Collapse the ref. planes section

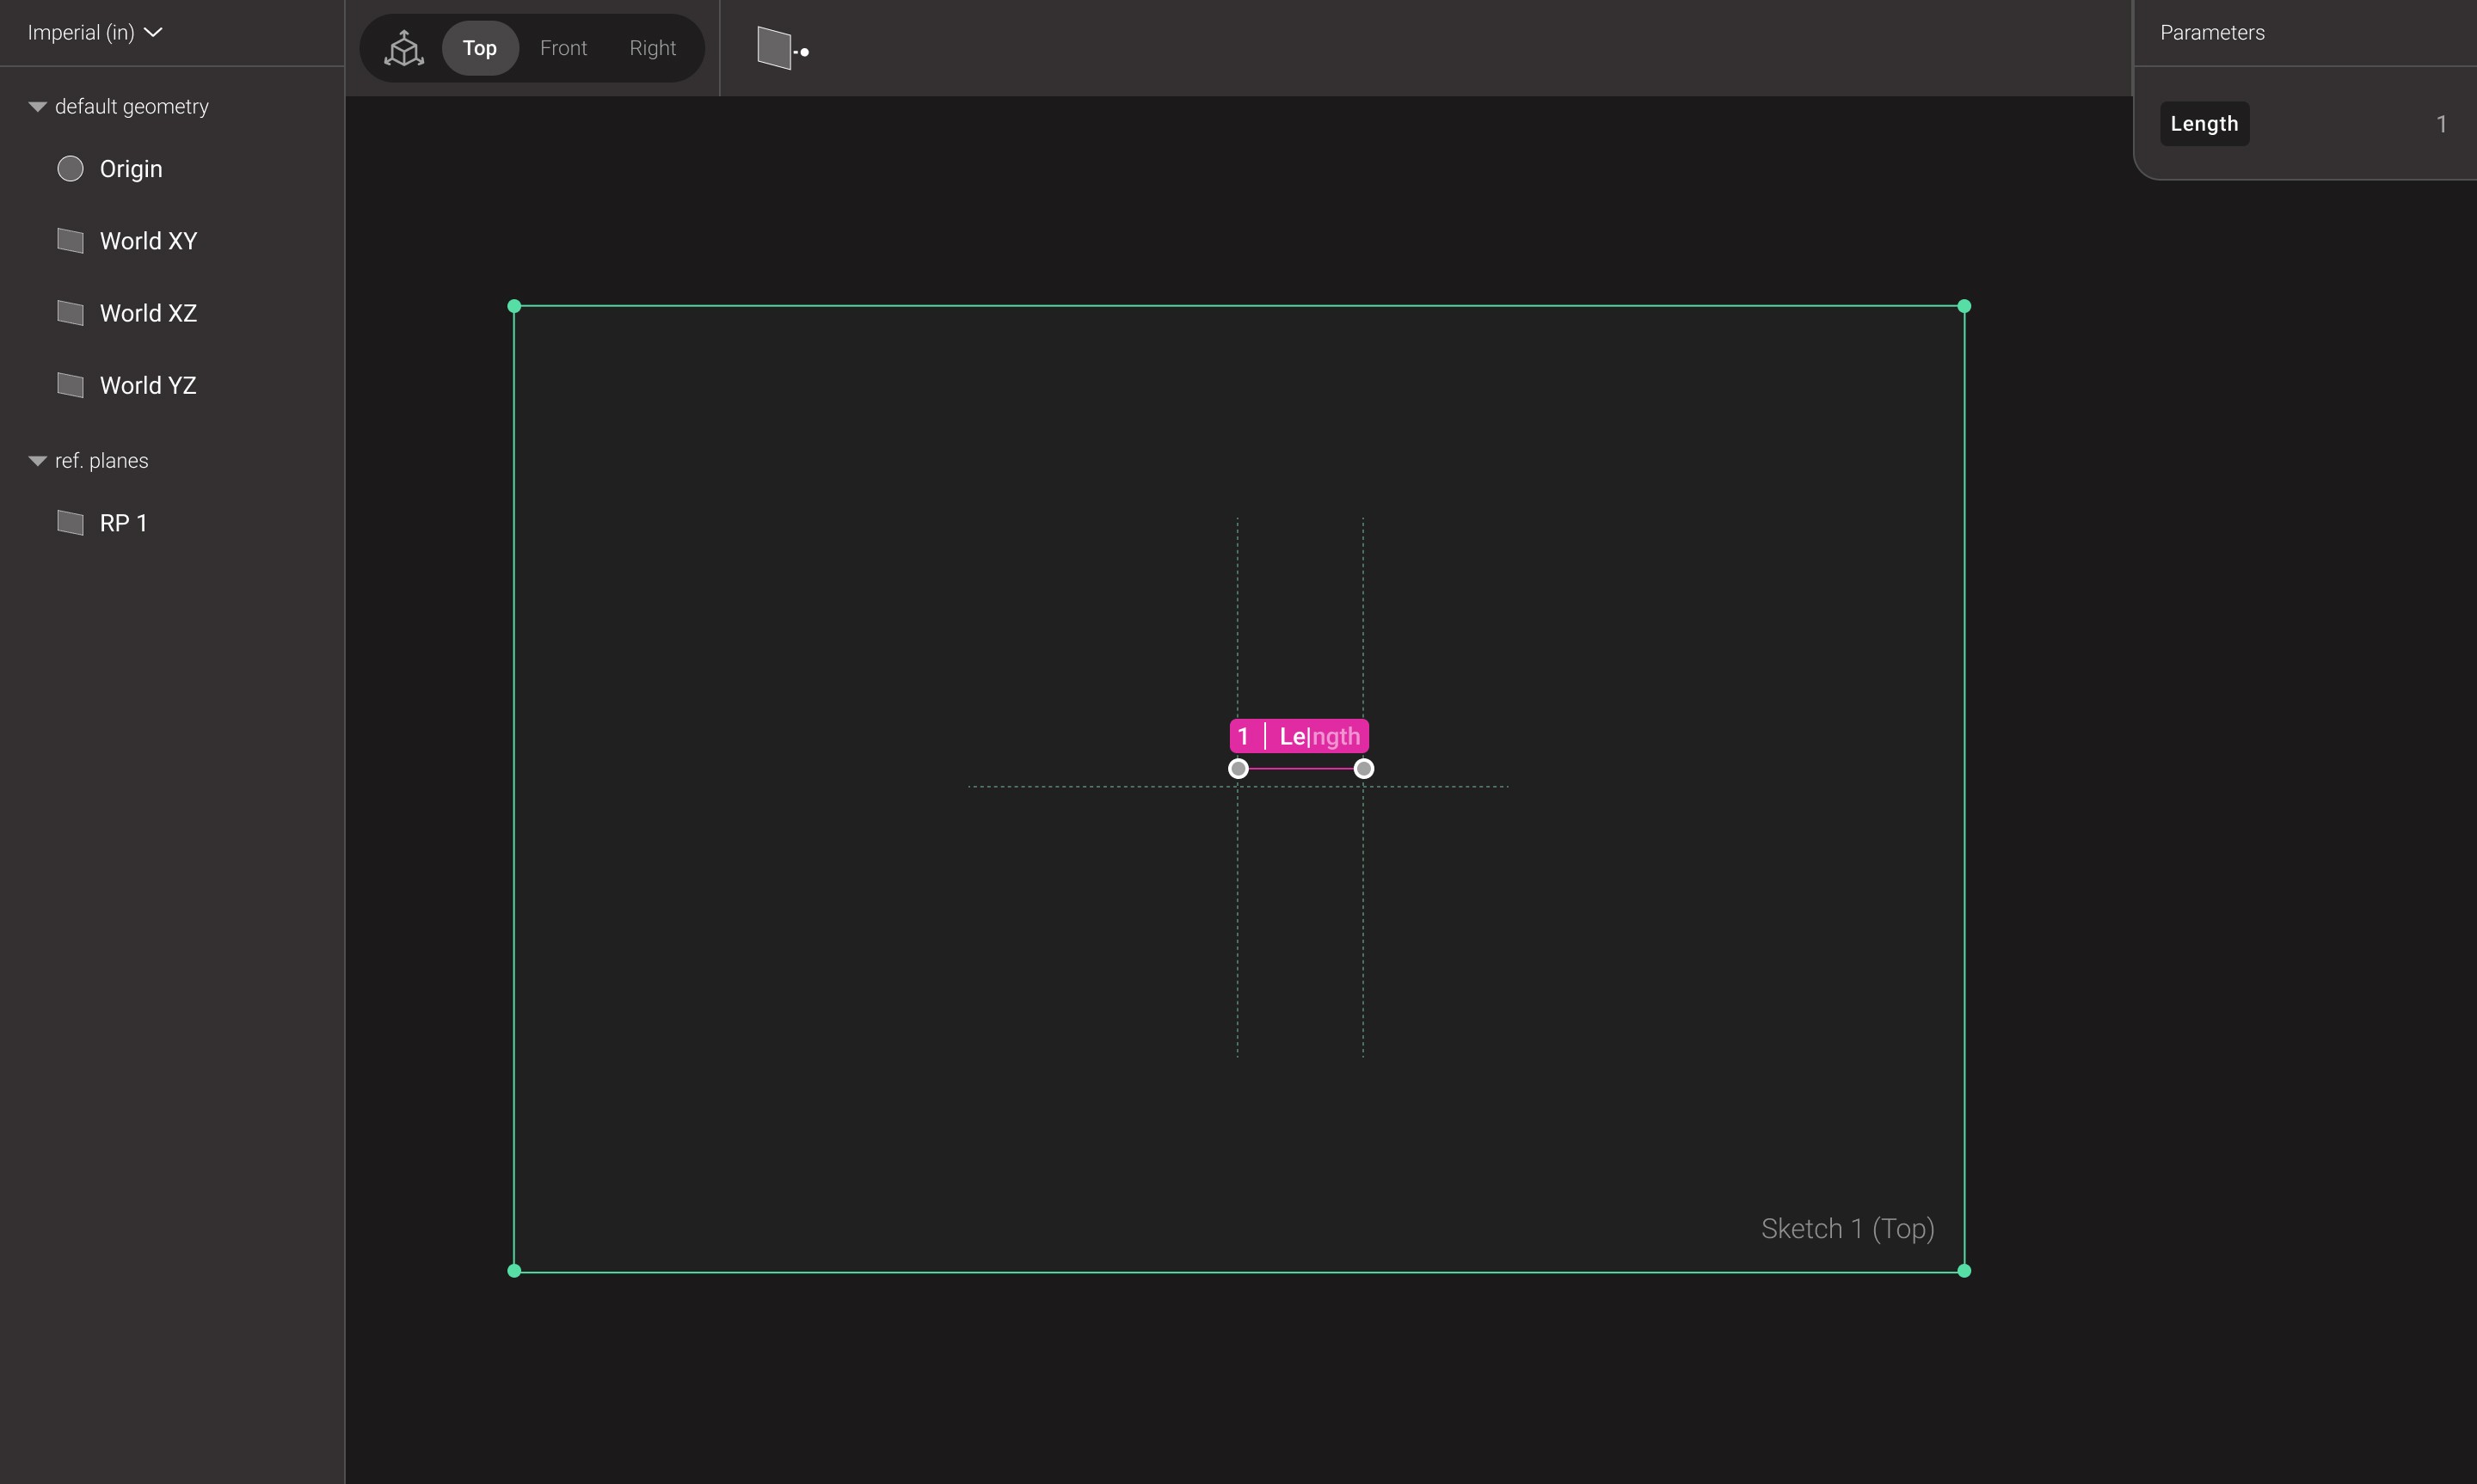pyautogui.click(x=36, y=460)
